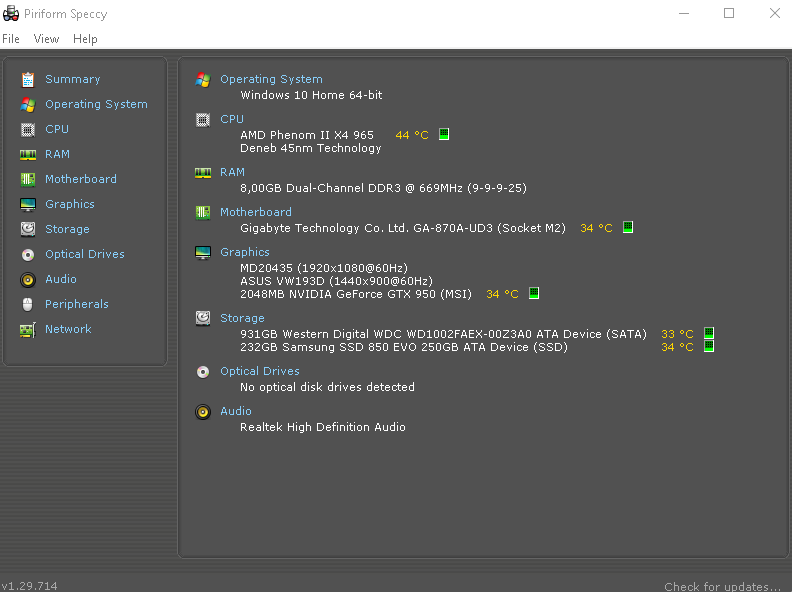Click the Optical Drives disc icon in sidebar
Image resolution: width=792 pixels, height=592 pixels.
(27, 254)
